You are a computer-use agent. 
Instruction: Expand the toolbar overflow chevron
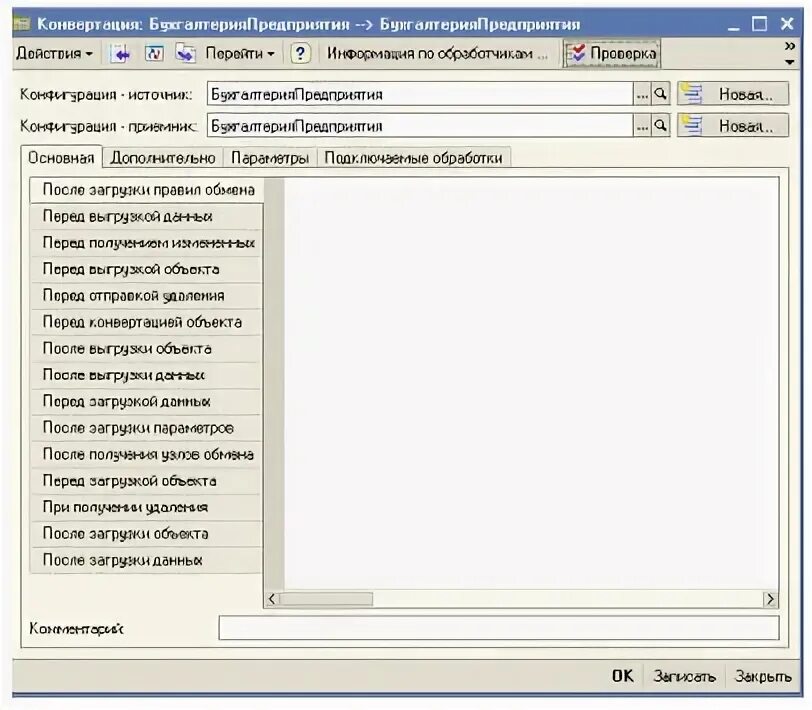point(790,46)
